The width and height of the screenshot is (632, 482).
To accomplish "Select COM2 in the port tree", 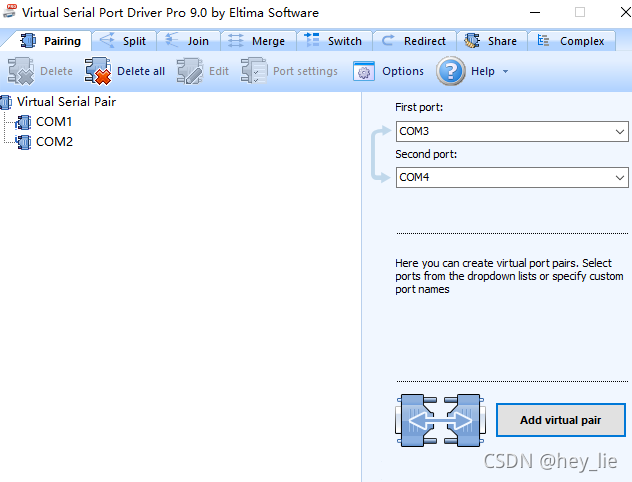I will (x=54, y=142).
